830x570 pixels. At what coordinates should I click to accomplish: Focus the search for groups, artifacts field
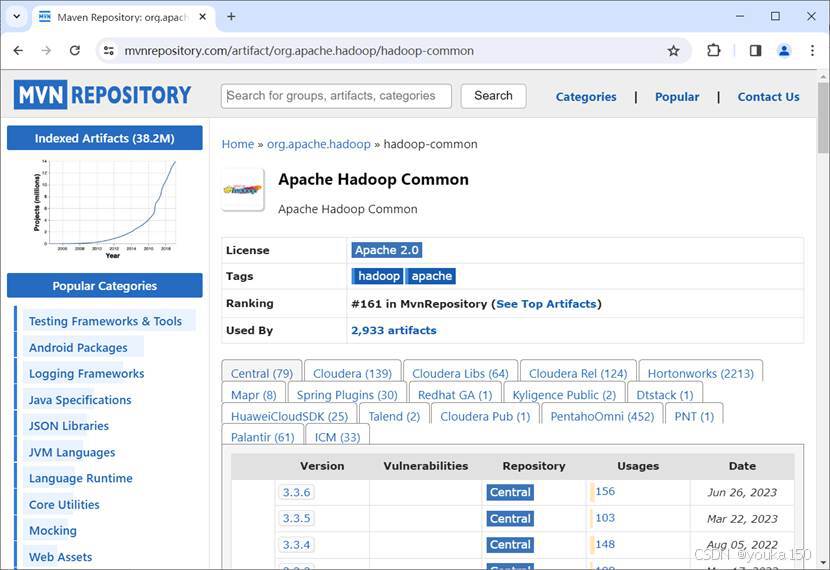[x=336, y=96]
